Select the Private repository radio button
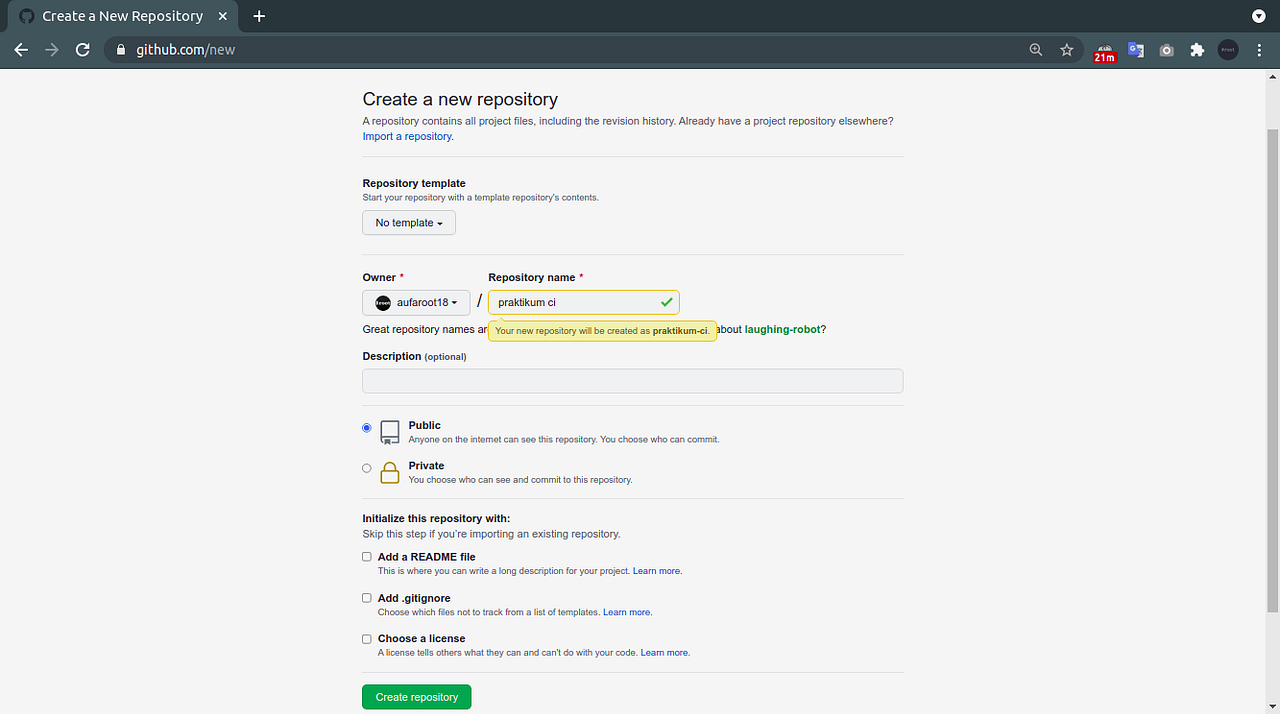This screenshot has width=1280, height=714. point(366,467)
